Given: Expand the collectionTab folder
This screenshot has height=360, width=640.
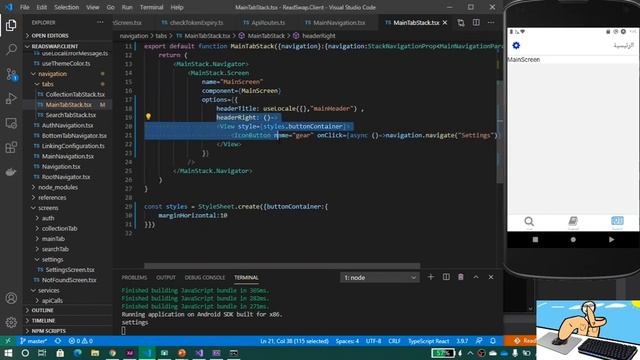Looking at the screenshot, I should point(67,229).
